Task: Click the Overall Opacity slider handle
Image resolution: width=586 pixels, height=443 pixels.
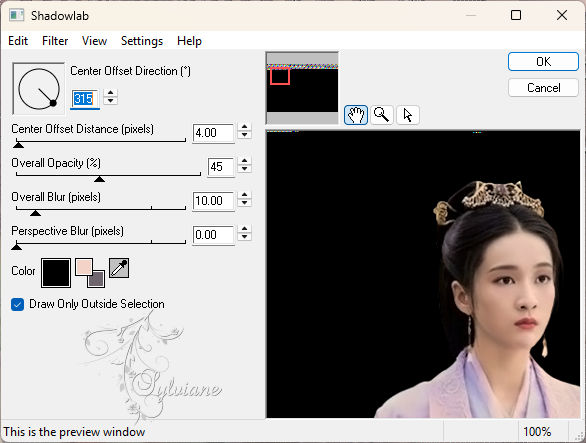Action: click(x=99, y=179)
